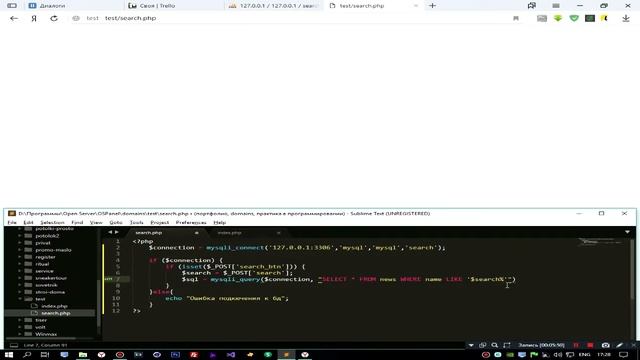Close the test/search.php browser tab
The width and height of the screenshot is (640, 360).
point(416,6)
